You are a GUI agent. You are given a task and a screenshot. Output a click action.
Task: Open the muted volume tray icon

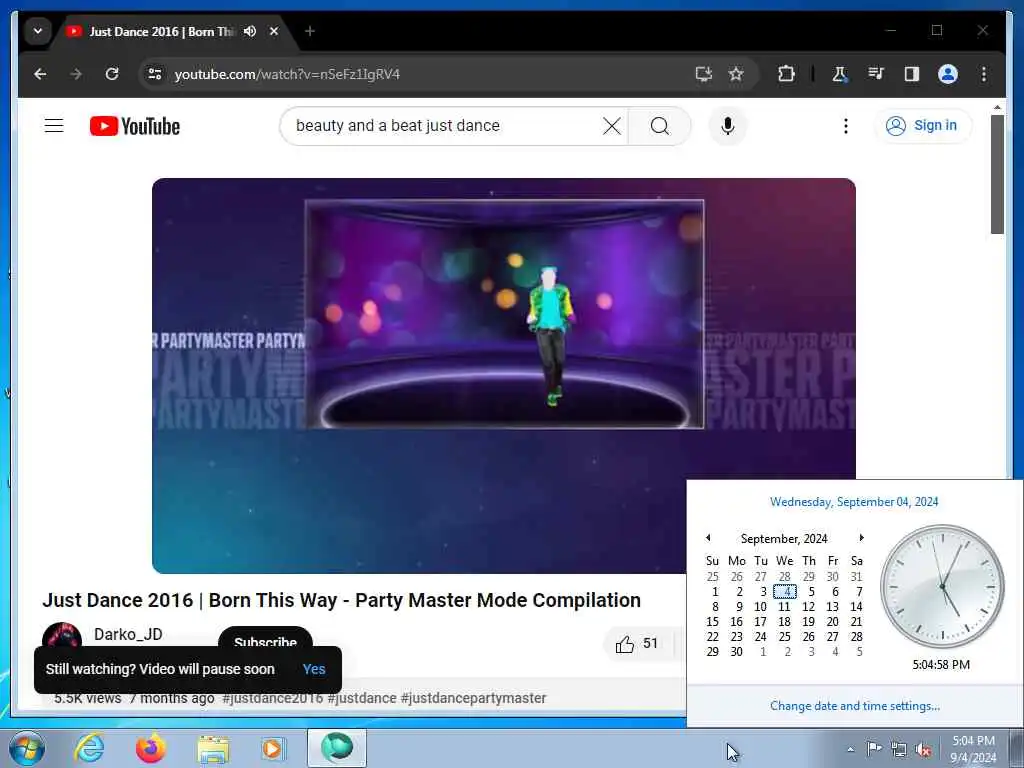coord(923,749)
